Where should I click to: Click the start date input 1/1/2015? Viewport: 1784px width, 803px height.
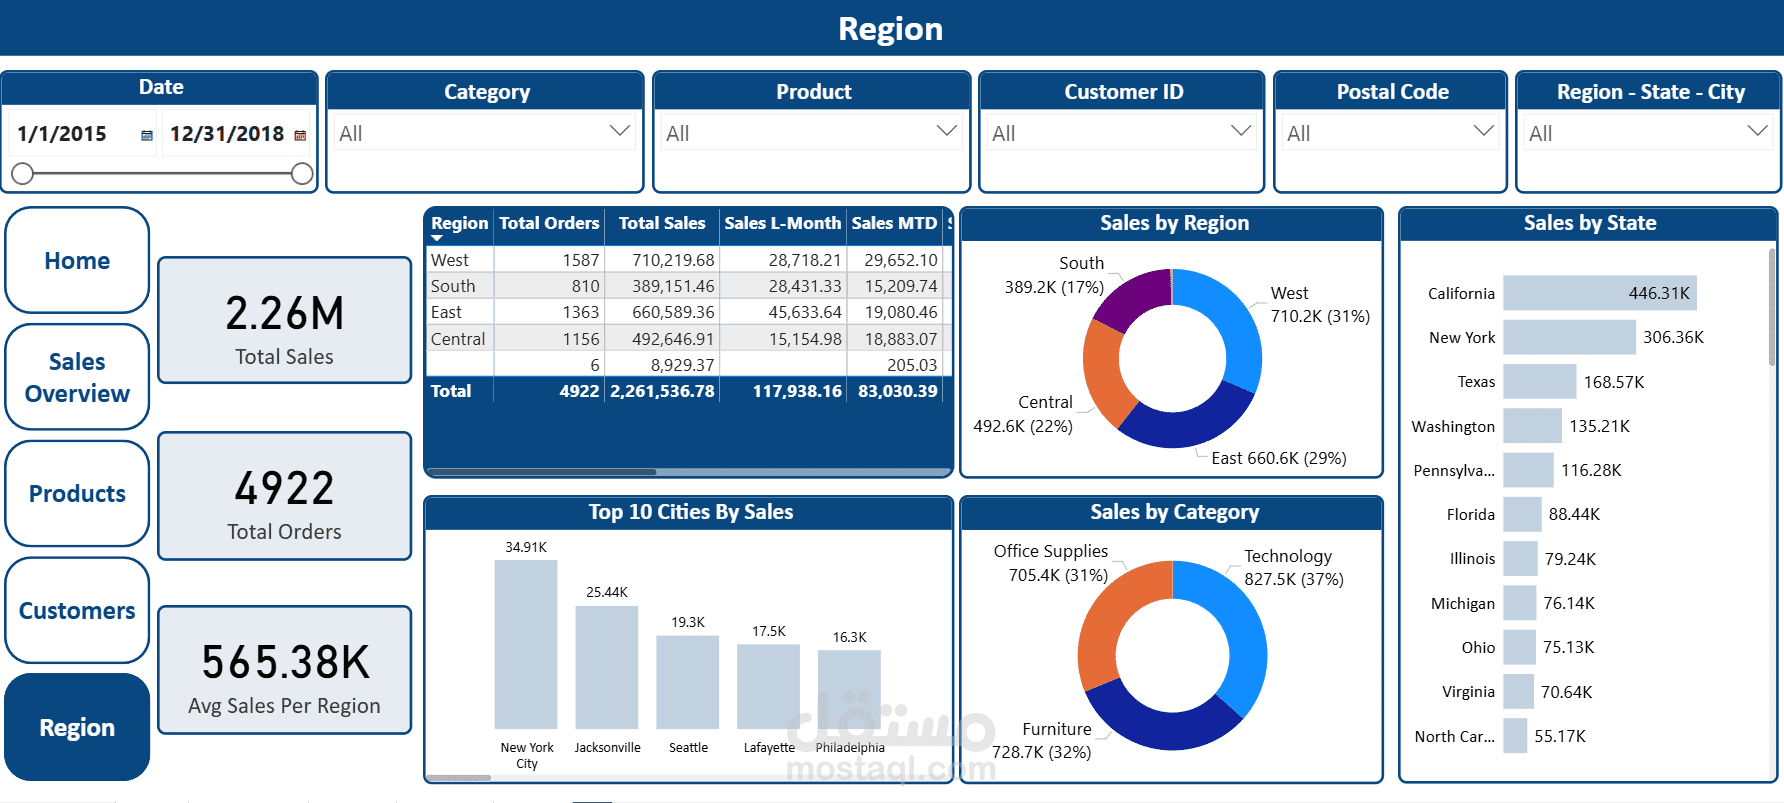62,134
